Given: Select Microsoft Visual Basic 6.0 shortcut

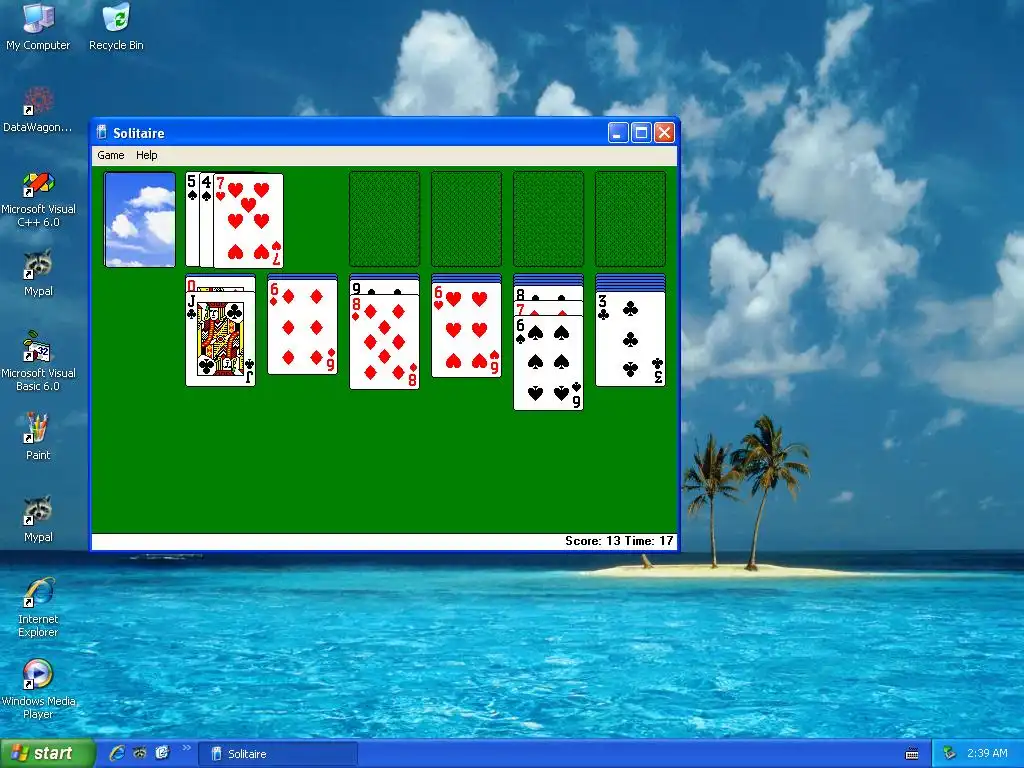Looking at the screenshot, I should (38, 362).
